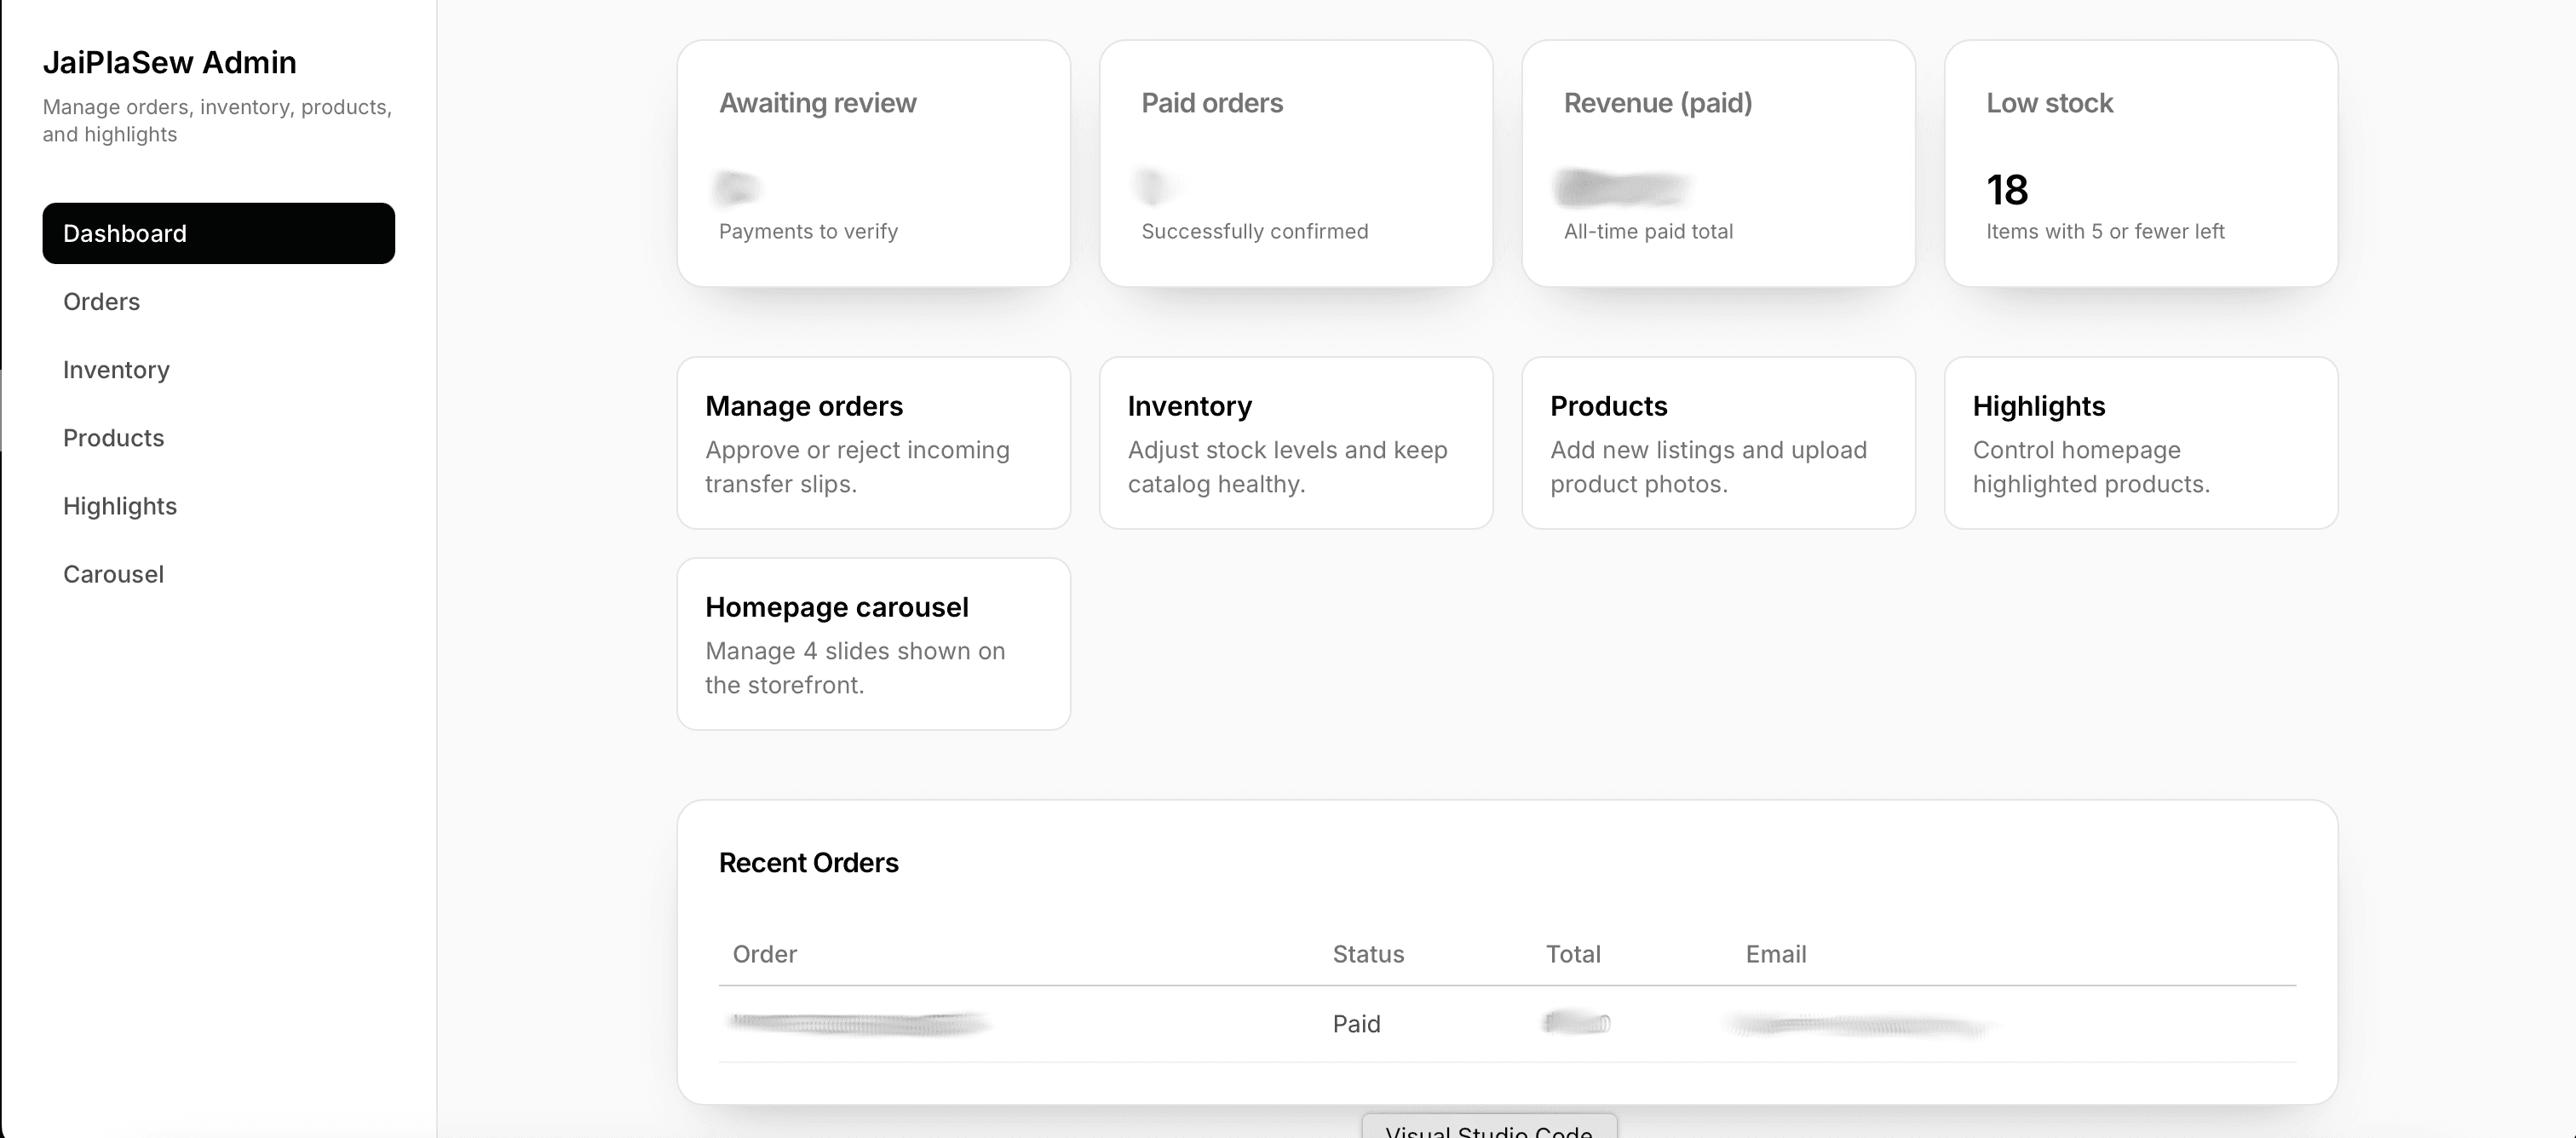Click the Low stock stat card

[2141, 163]
